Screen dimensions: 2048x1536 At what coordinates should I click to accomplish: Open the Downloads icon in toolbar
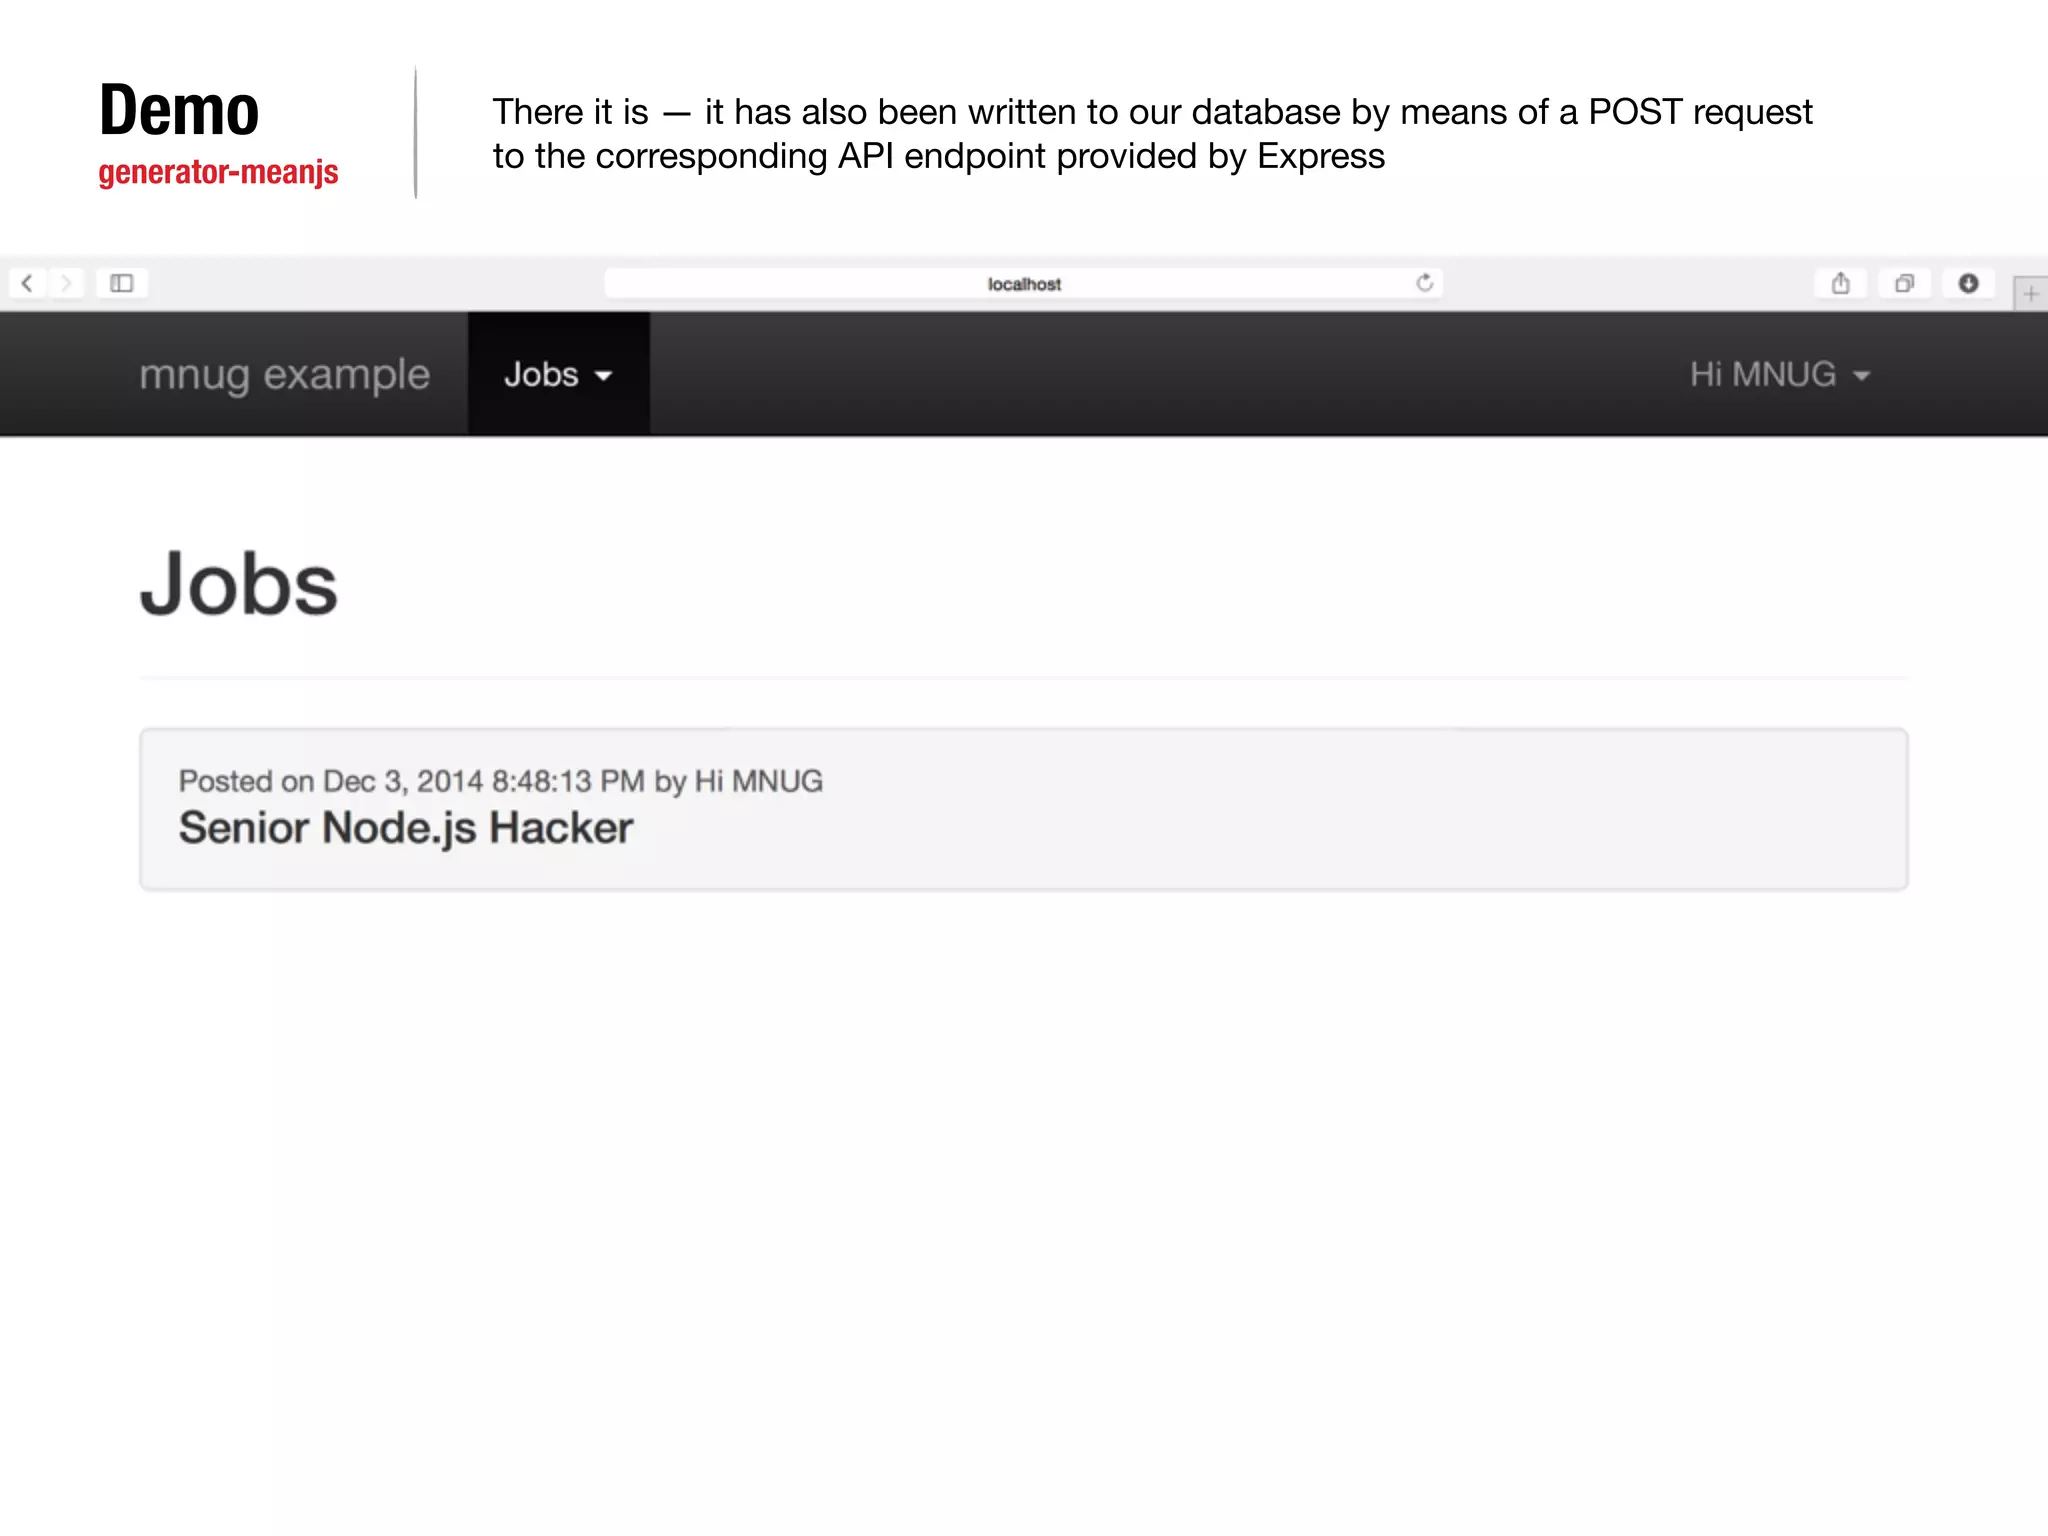point(1968,284)
